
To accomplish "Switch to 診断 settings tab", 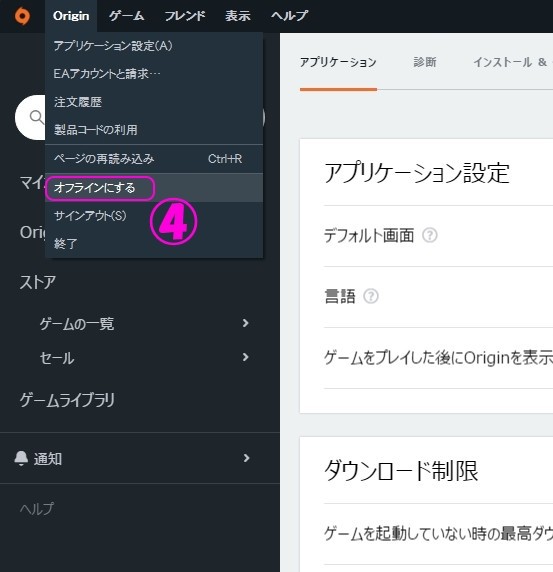I will [425, 62].
